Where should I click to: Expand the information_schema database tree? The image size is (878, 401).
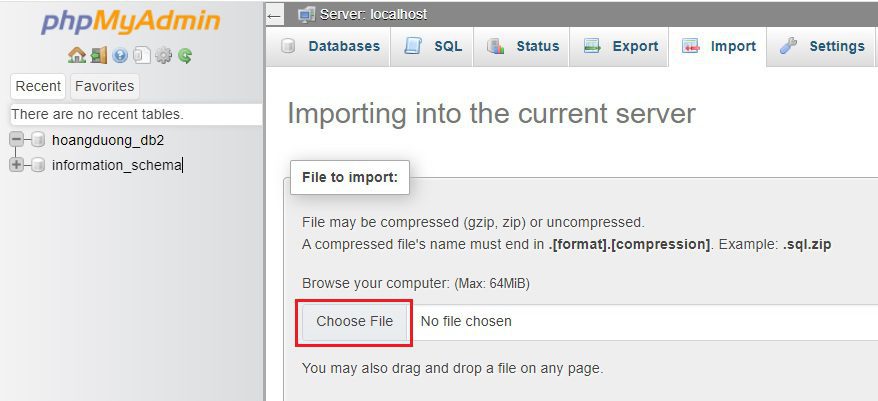(17, 165)
